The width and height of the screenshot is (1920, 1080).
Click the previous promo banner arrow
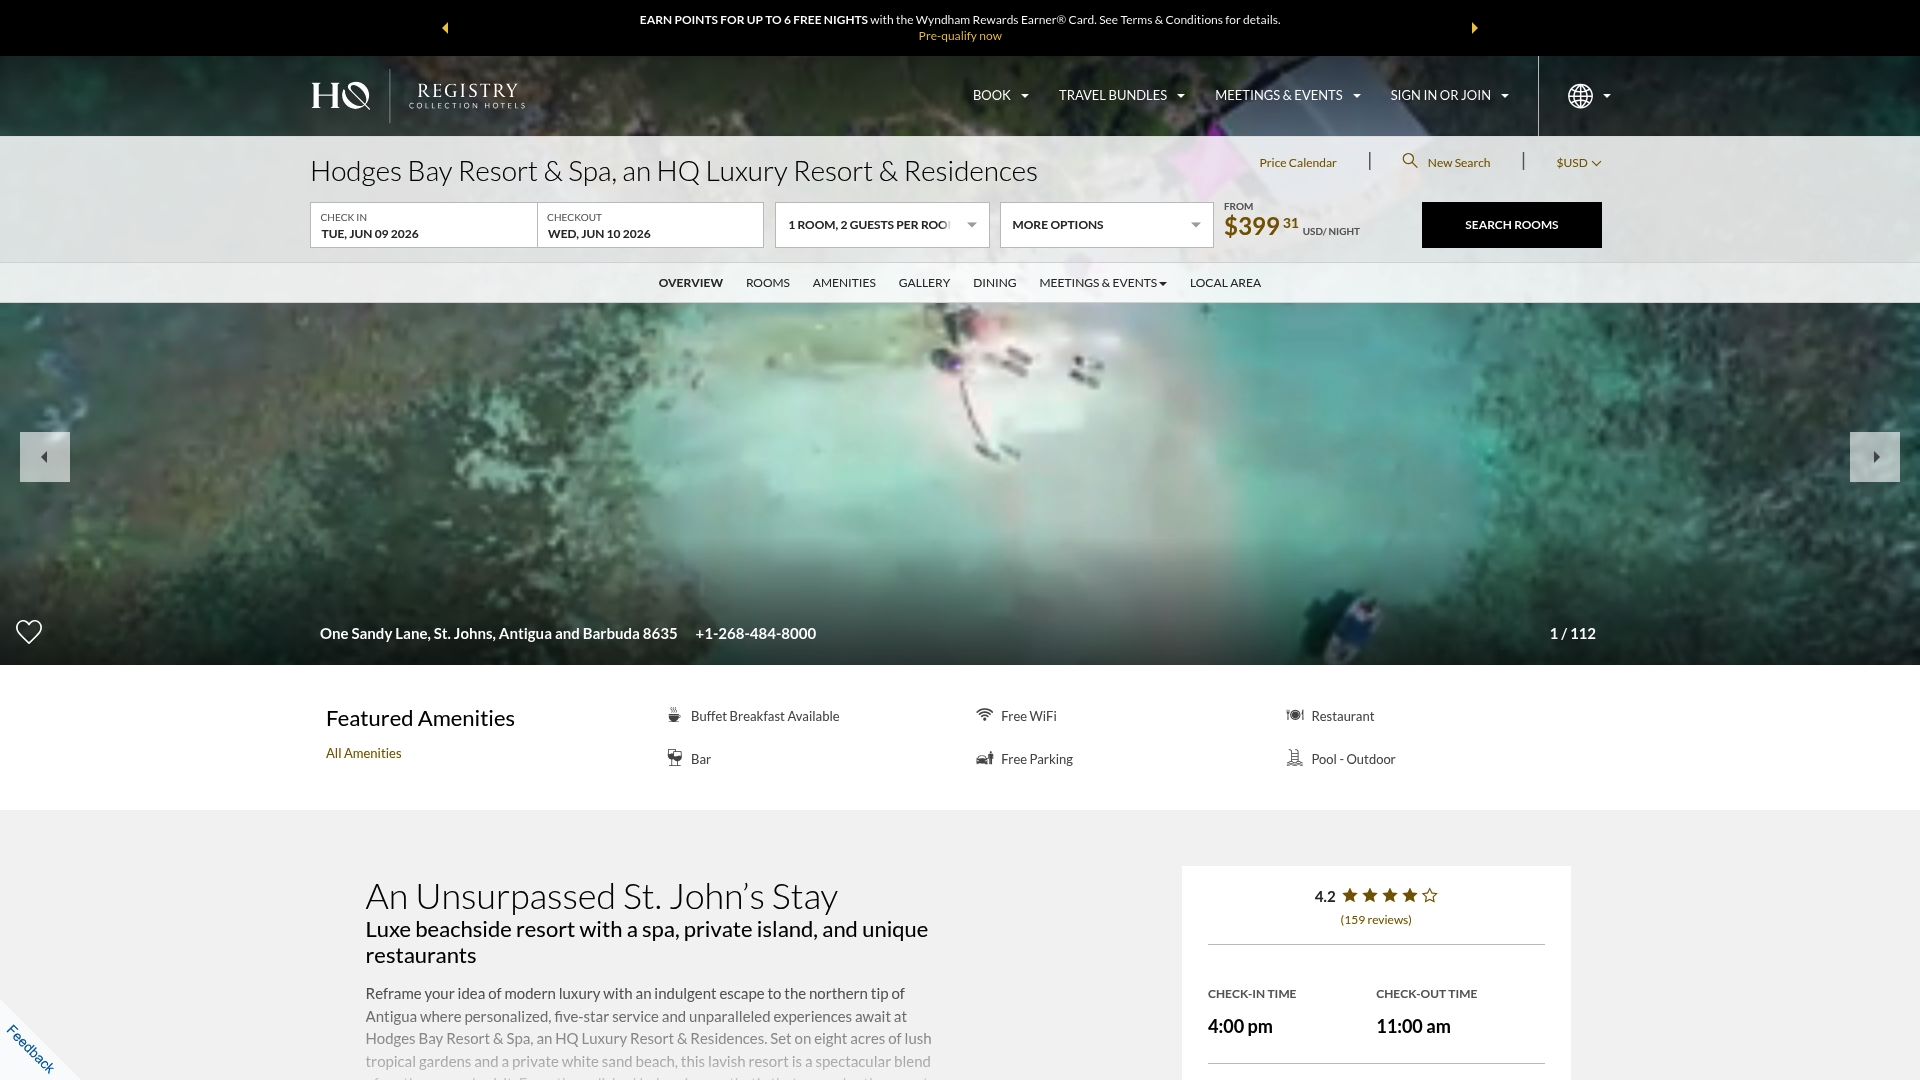[445, 28]
